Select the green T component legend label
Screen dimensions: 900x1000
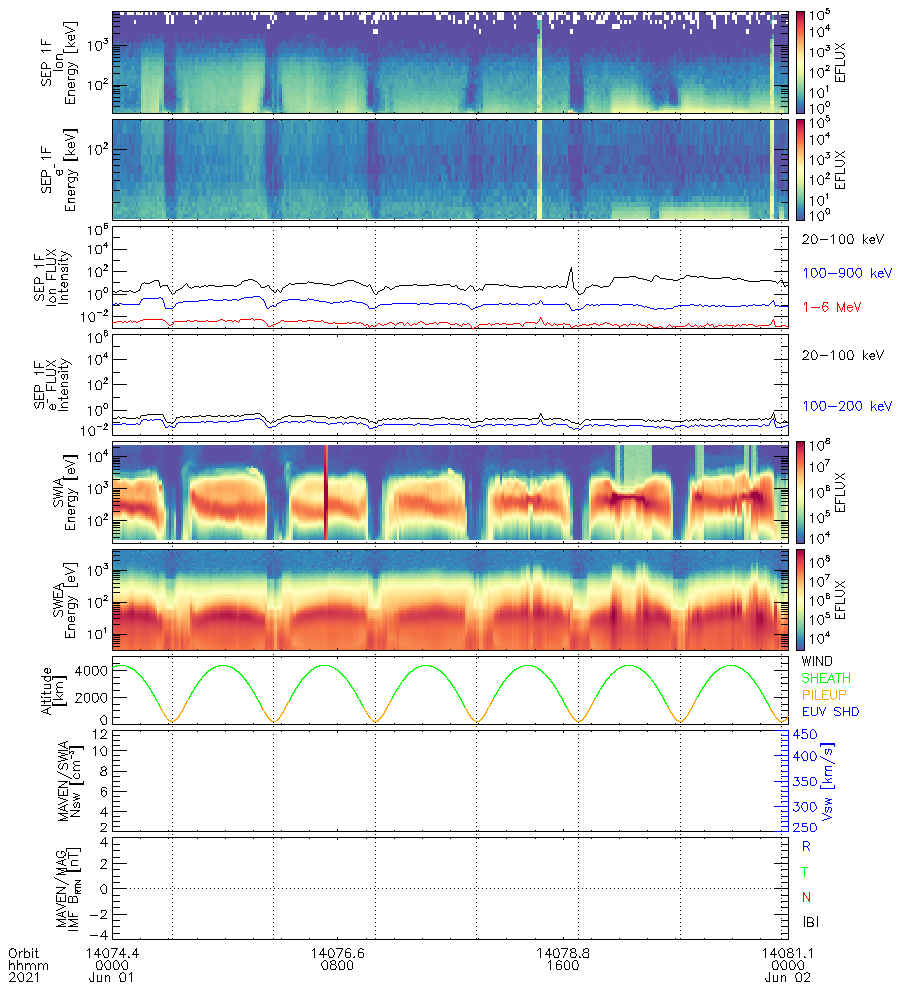pyautogui.click(x=806, y=872)
